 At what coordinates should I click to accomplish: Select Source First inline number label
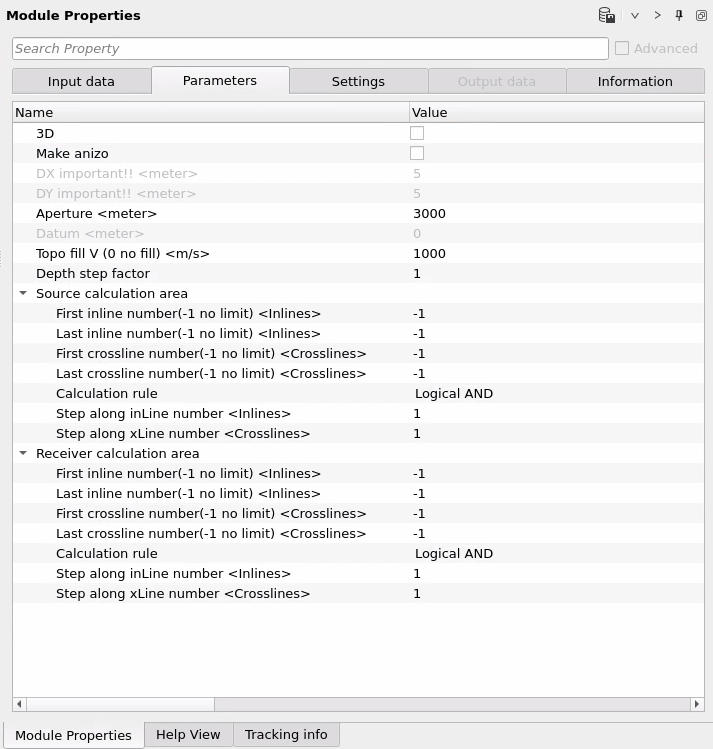point(188,314)
